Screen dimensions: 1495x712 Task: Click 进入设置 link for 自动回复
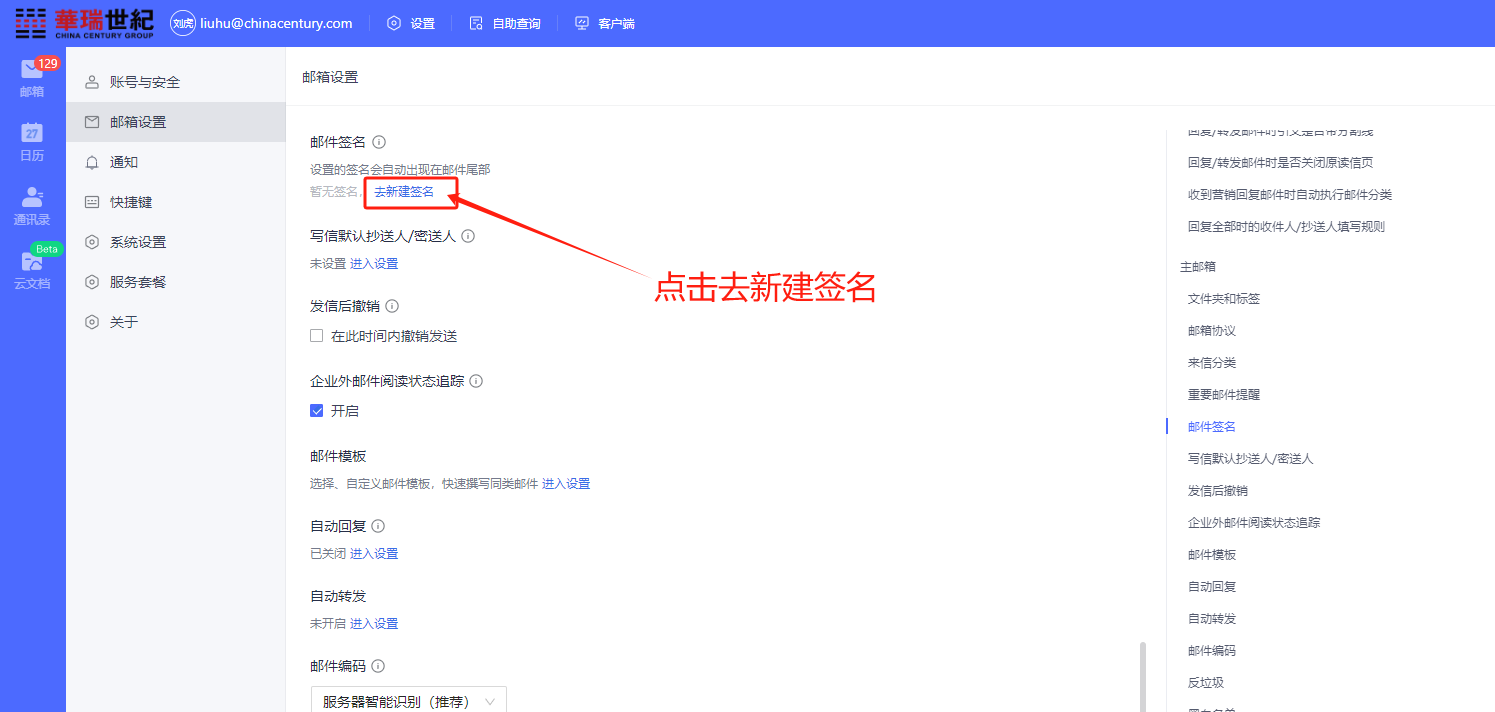tap(374, 554)
